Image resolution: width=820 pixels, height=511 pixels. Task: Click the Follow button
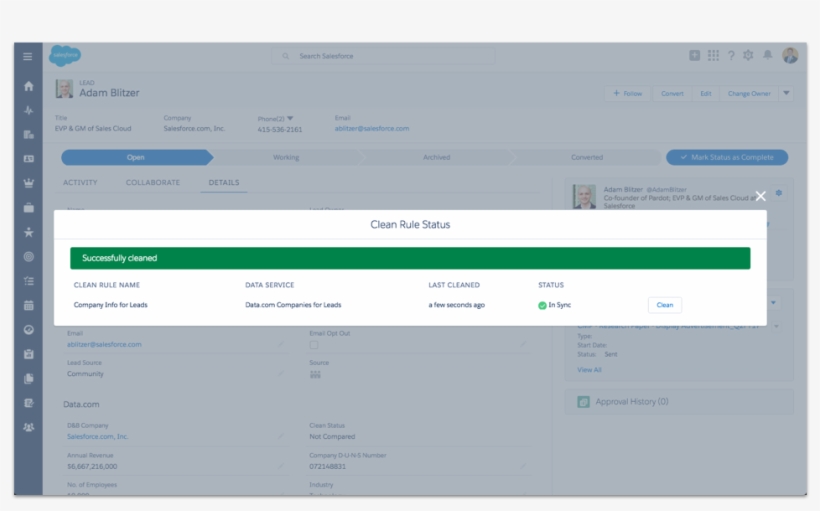628,94
